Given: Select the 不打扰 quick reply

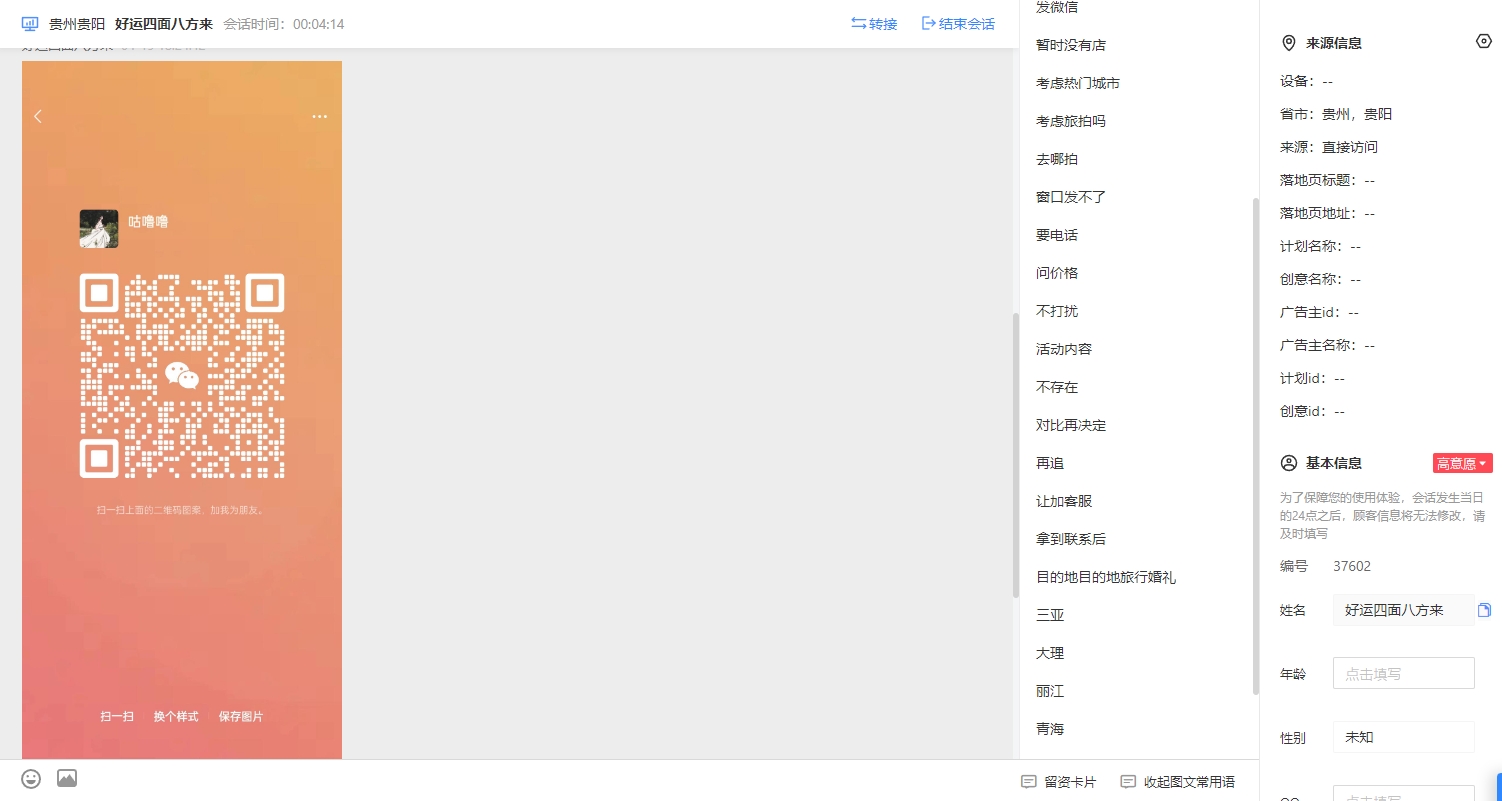Looking at the screenshot, I should click(x=1057, y=311).
